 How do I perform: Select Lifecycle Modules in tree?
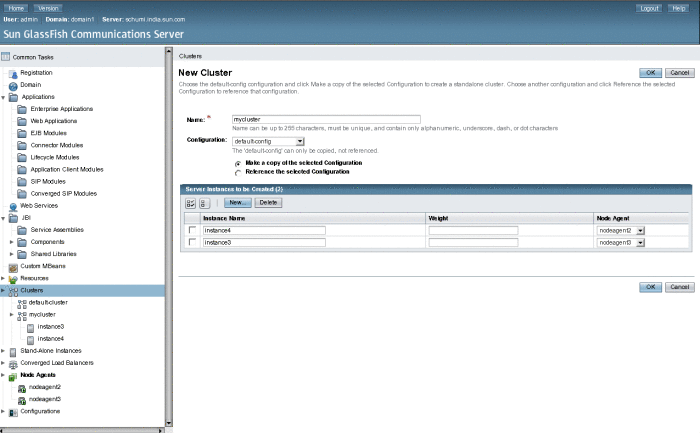coord(54,157)
